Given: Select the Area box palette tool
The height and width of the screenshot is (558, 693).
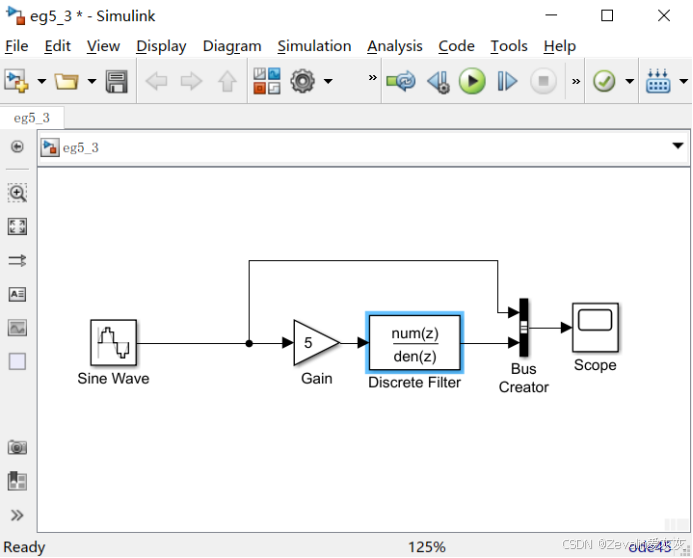Looking at the screenshot, I should click(x=17, y=361).
